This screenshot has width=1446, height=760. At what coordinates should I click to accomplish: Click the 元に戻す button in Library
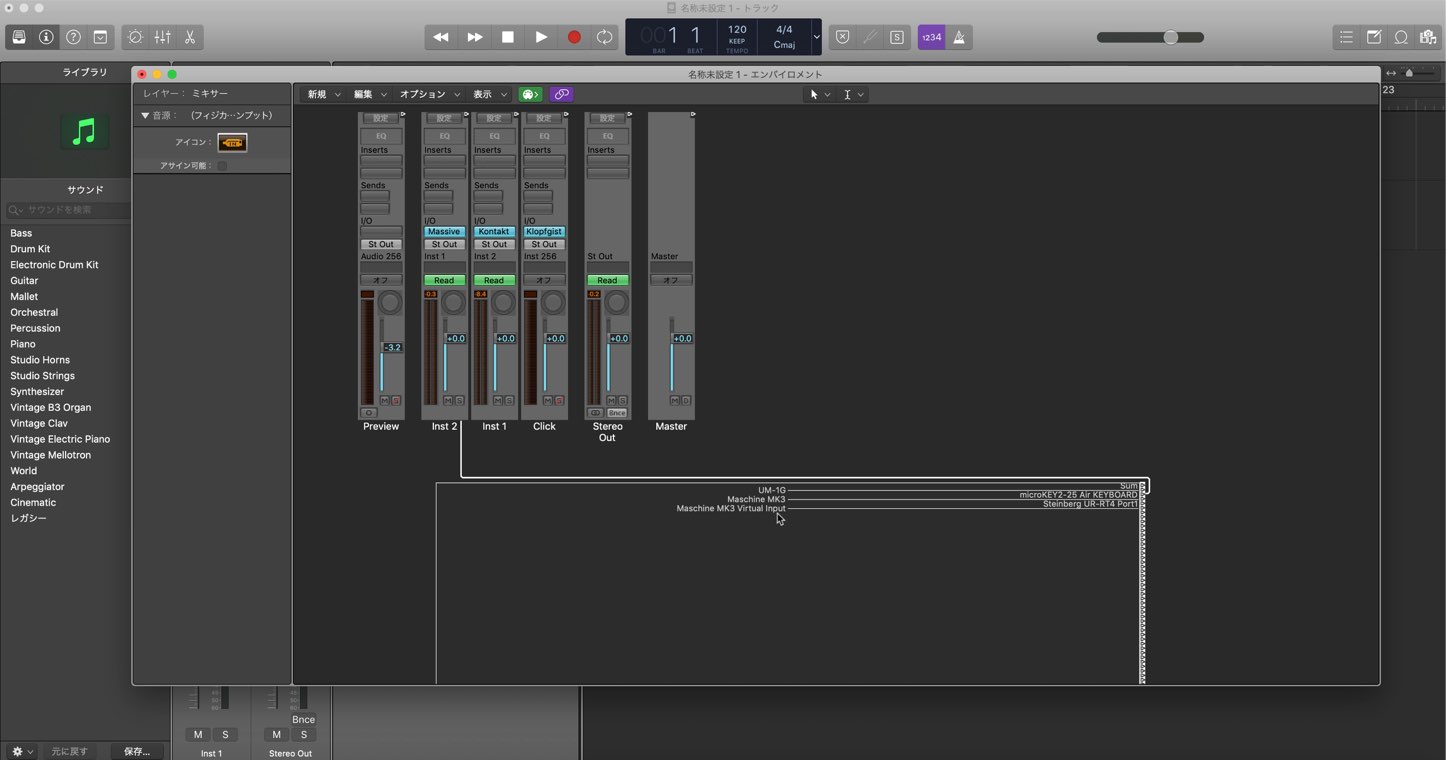(70, 751)
